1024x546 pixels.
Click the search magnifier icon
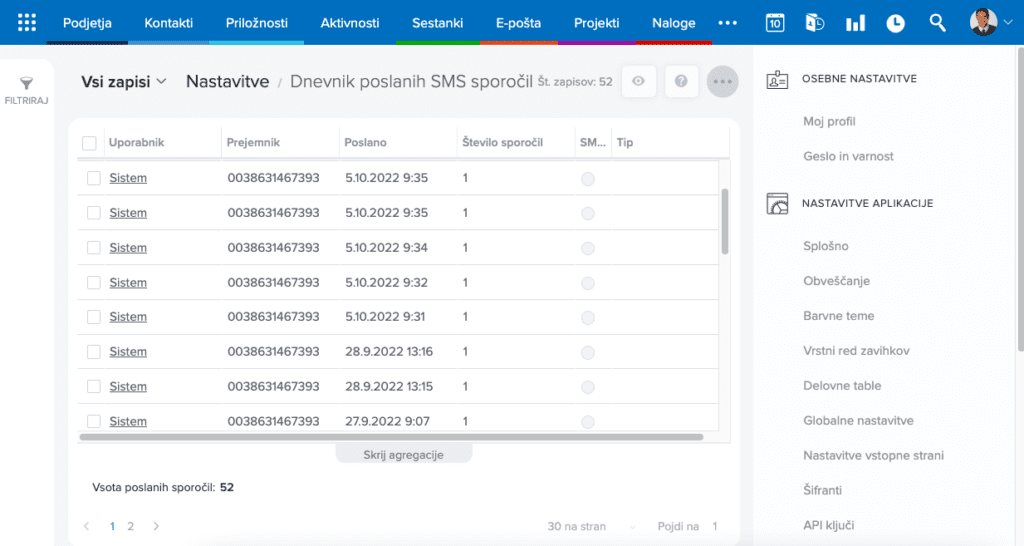(937, 23)
